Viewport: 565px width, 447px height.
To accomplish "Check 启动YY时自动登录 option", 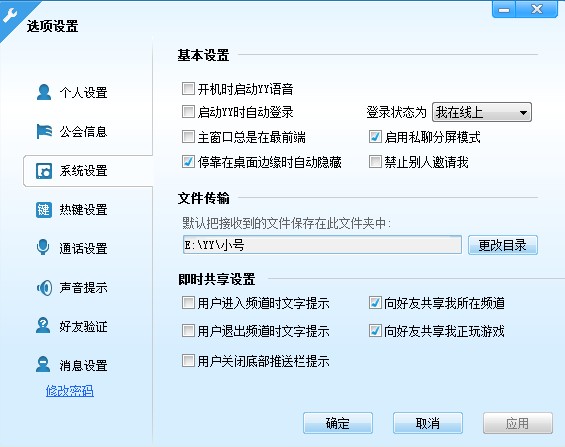I will click(x=188, y=112).
